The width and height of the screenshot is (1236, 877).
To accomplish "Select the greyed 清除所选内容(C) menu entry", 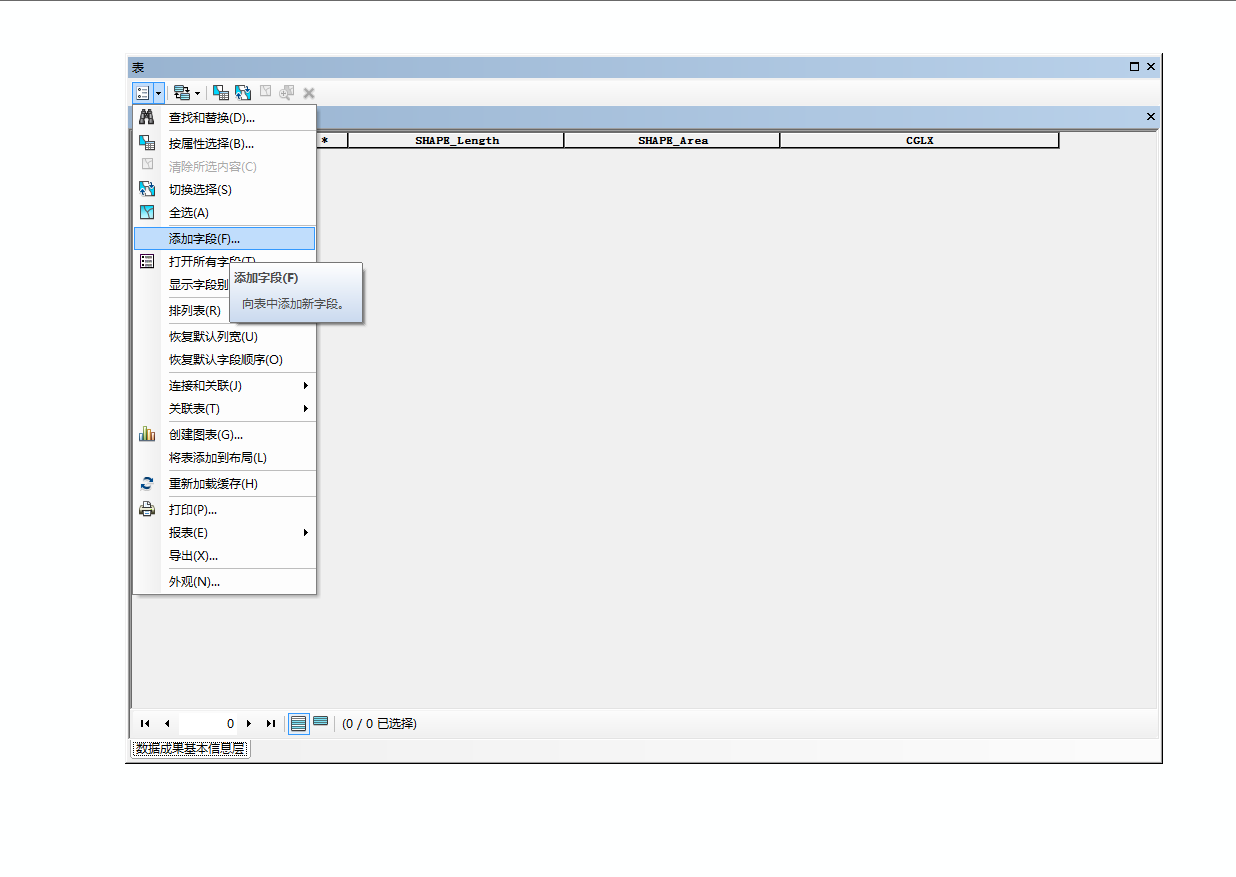I will (225, 166).
